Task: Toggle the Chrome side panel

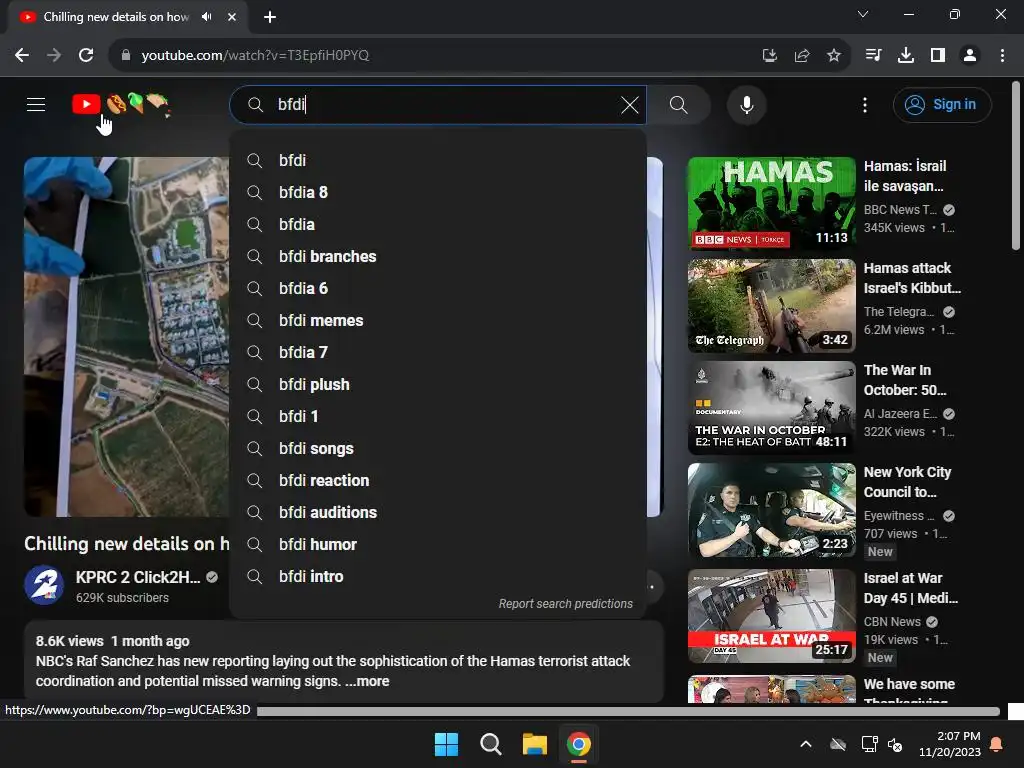Action: [x=938, y=56]
